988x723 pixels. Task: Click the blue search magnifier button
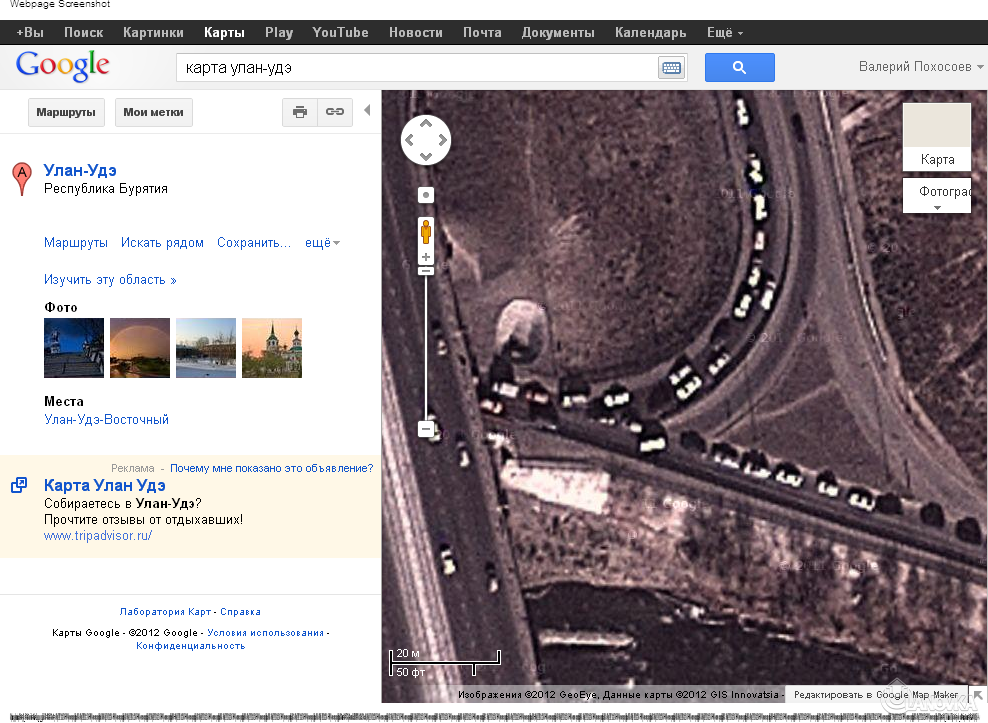point(739,67)
